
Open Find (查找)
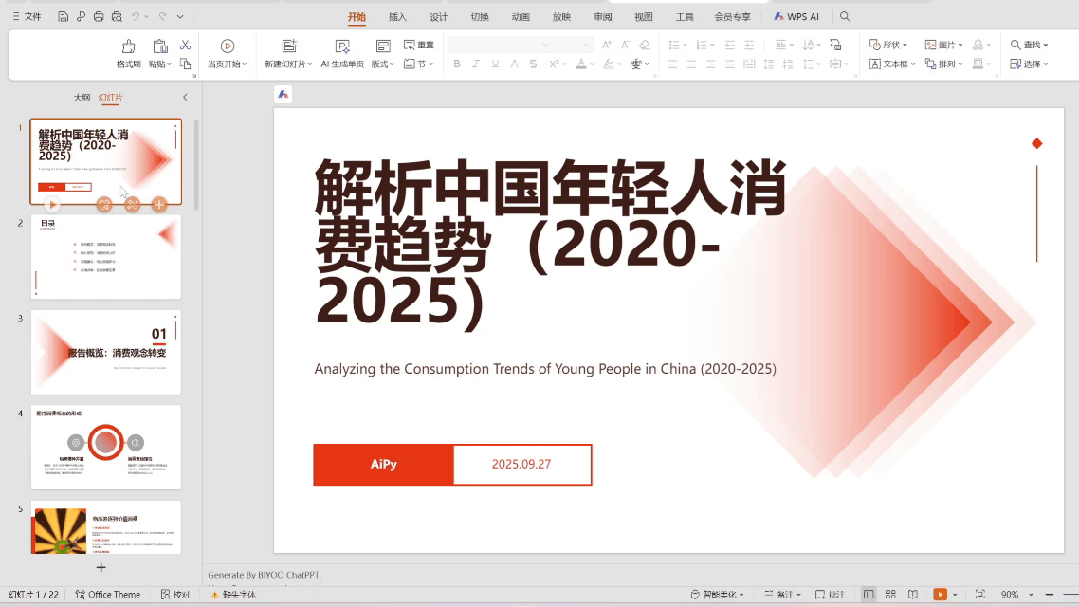1030,44
